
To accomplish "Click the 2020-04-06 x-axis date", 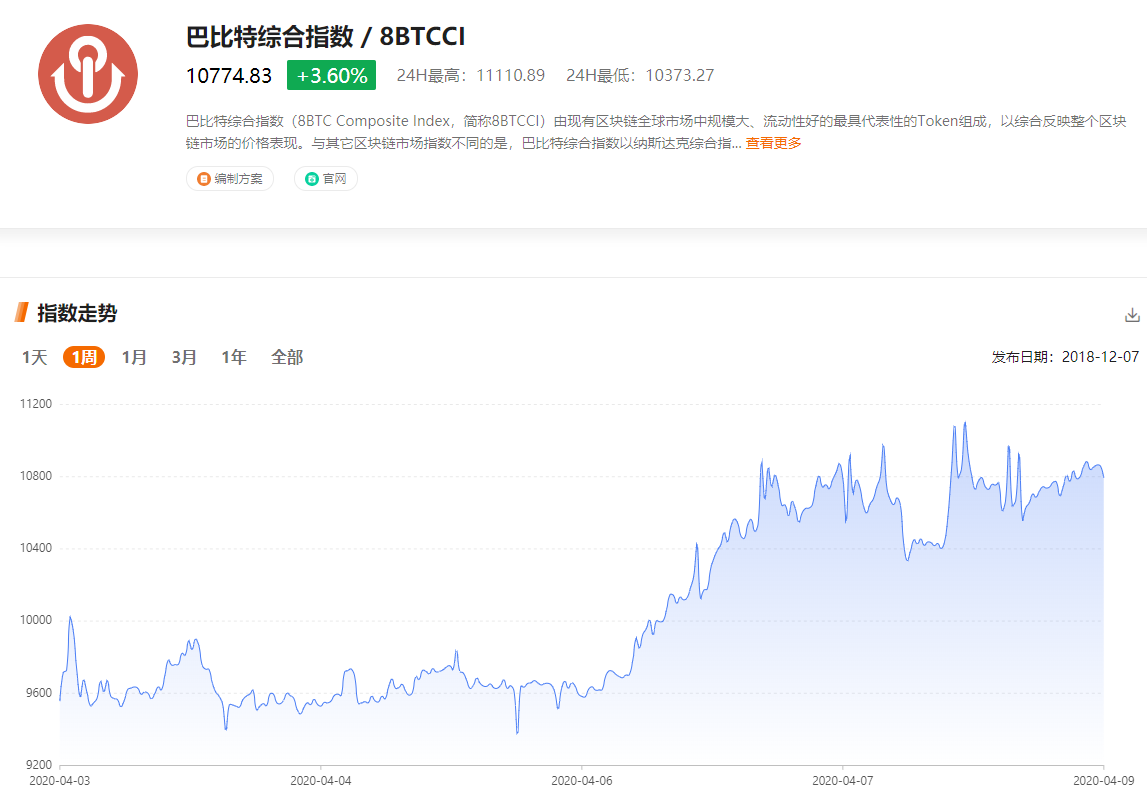I will click(582, 781).
